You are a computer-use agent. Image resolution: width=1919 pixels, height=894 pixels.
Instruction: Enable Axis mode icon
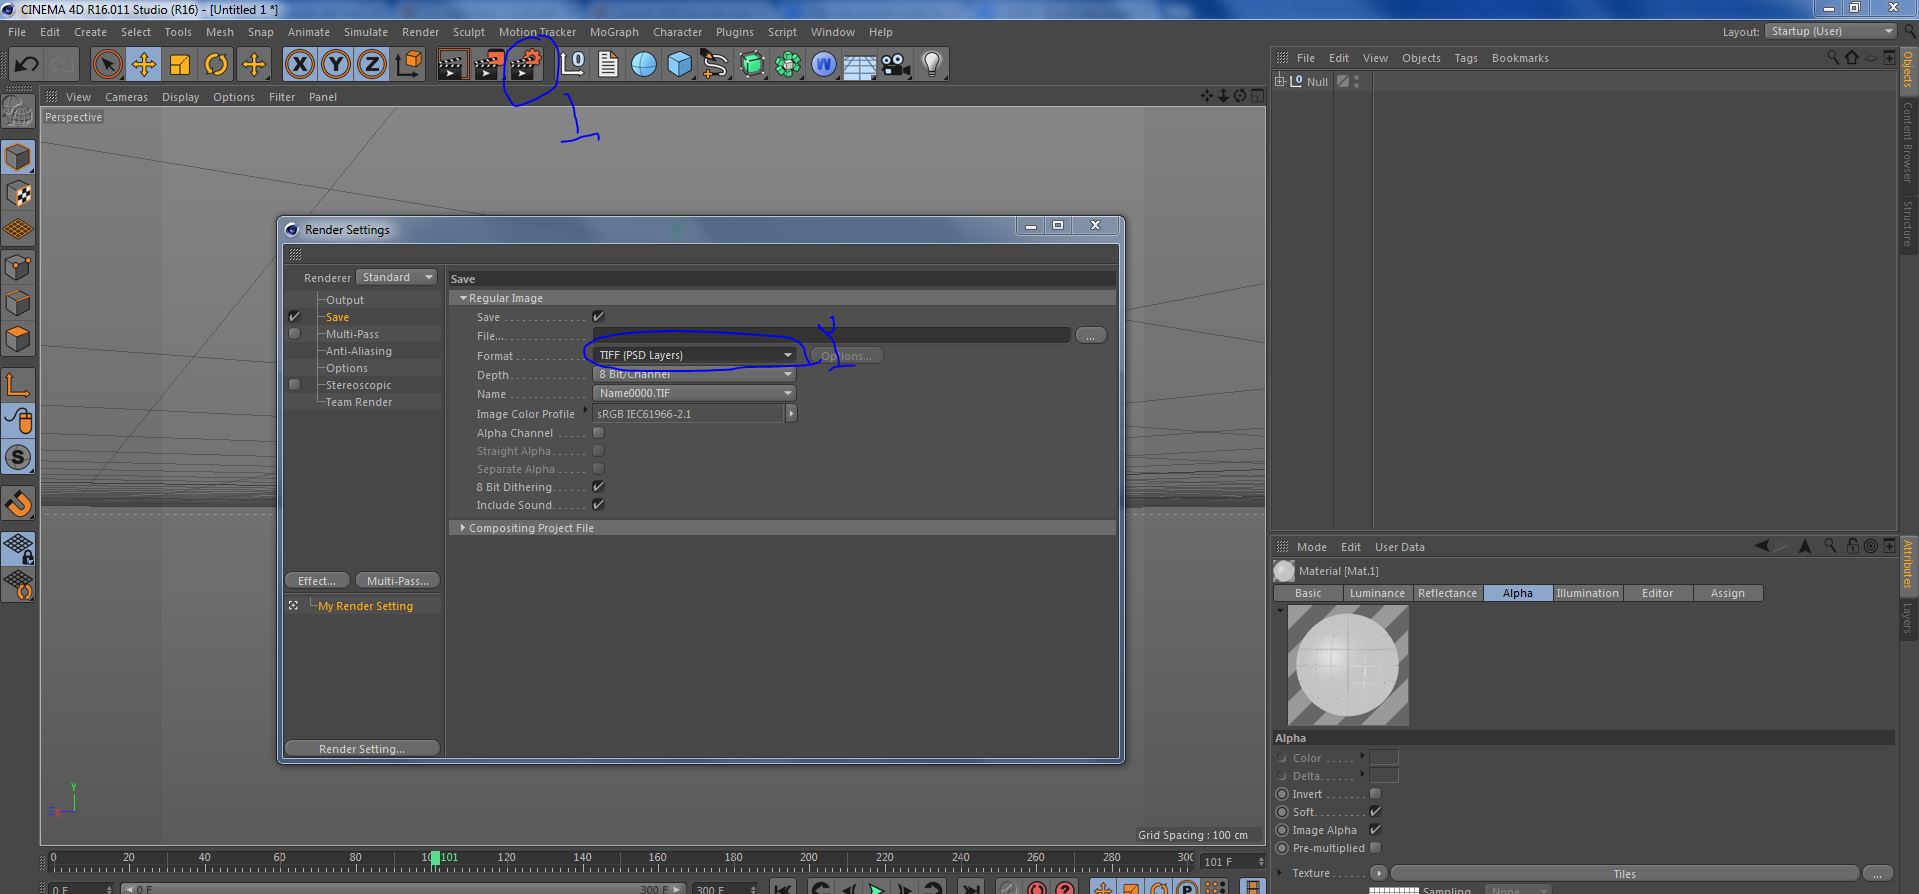18,385
